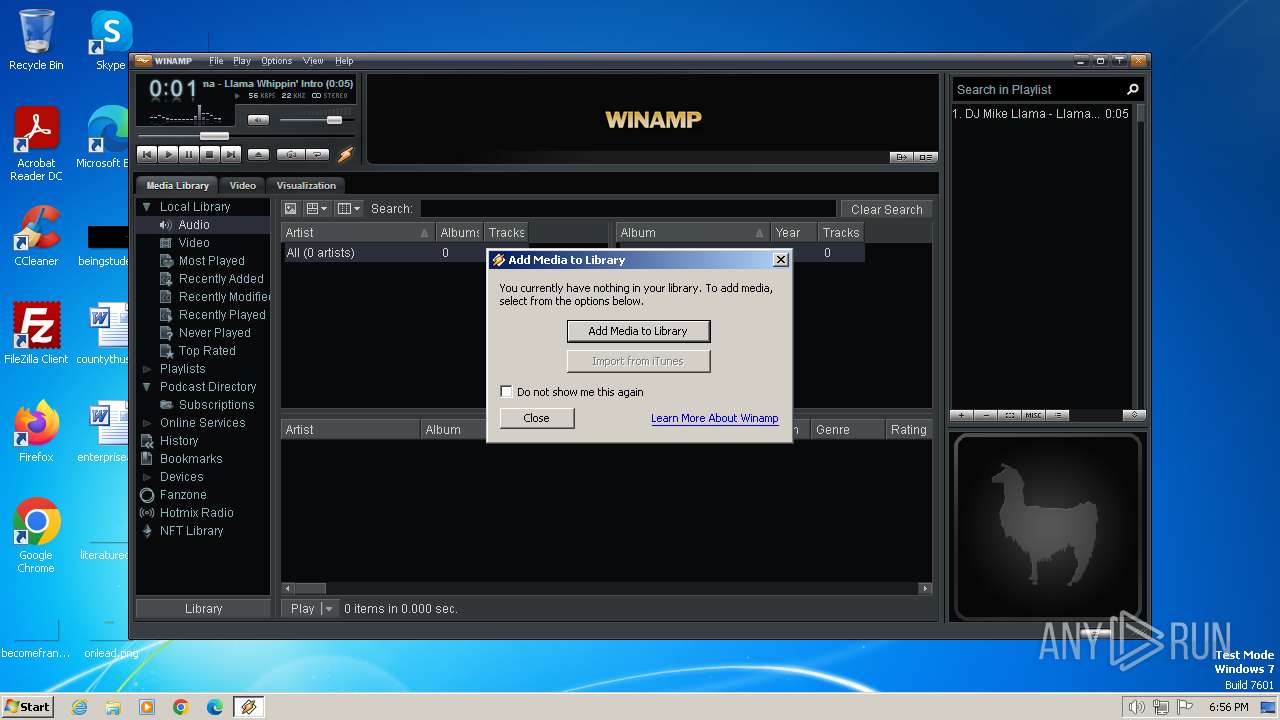
Task: Click the Clear Search button
Action: tap(886, 209)
